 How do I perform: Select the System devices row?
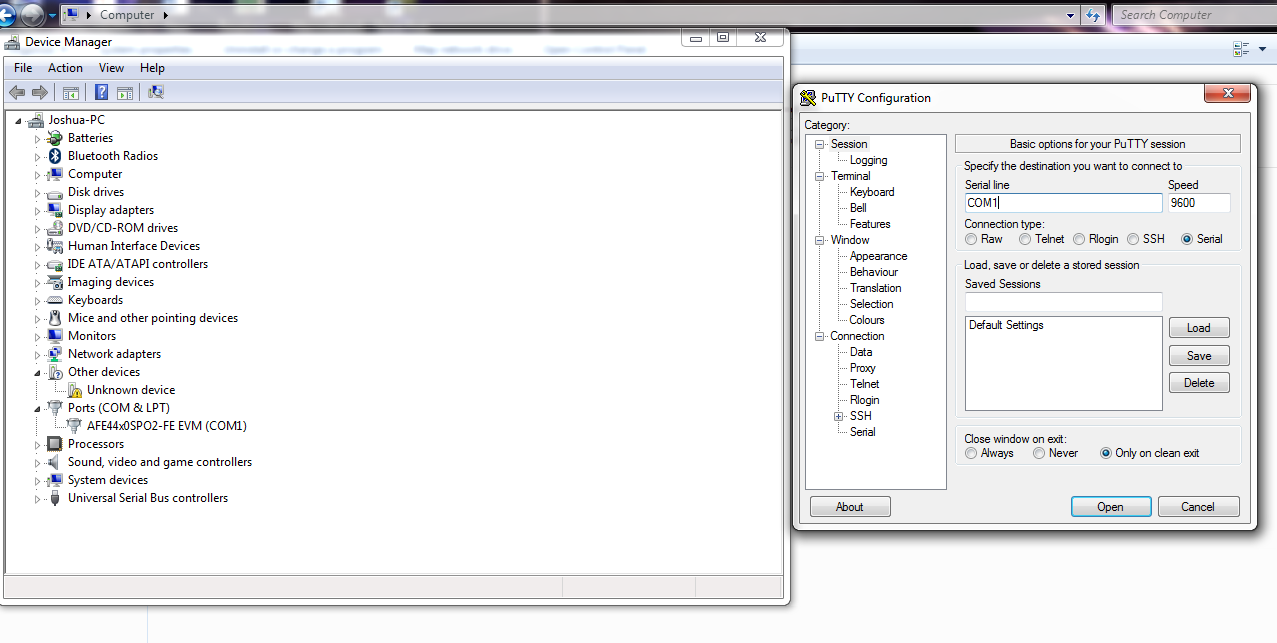tap(108, 480)
